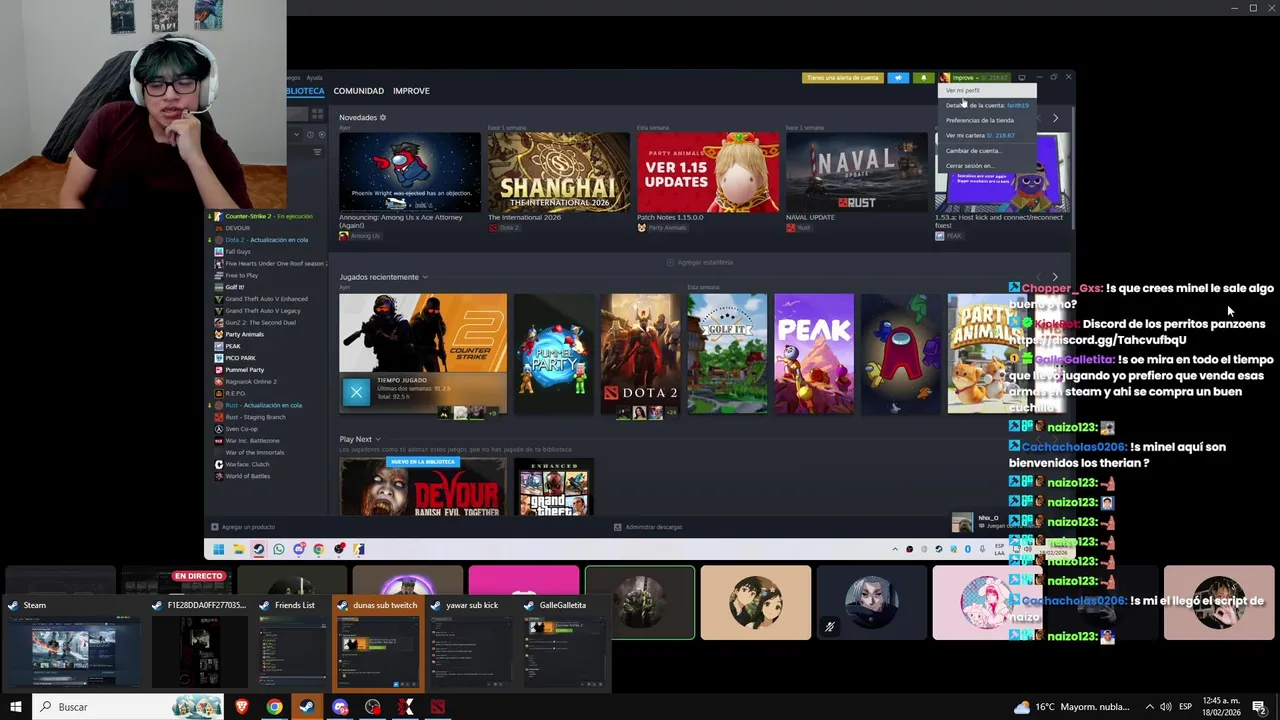Select Pummel Party in the library list
Image resolution: width=1280 pixels, height=720 pixels.
point(244,370)
